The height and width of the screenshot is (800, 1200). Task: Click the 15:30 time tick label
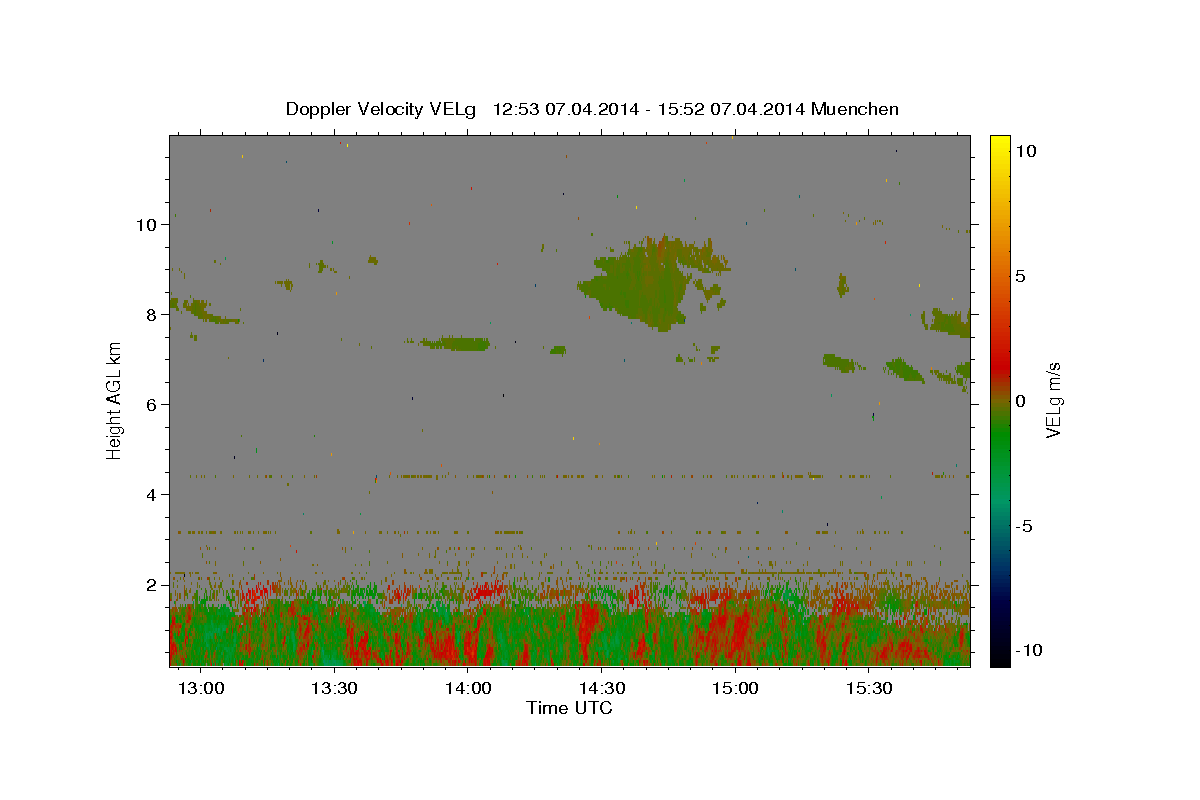(870, 688)
